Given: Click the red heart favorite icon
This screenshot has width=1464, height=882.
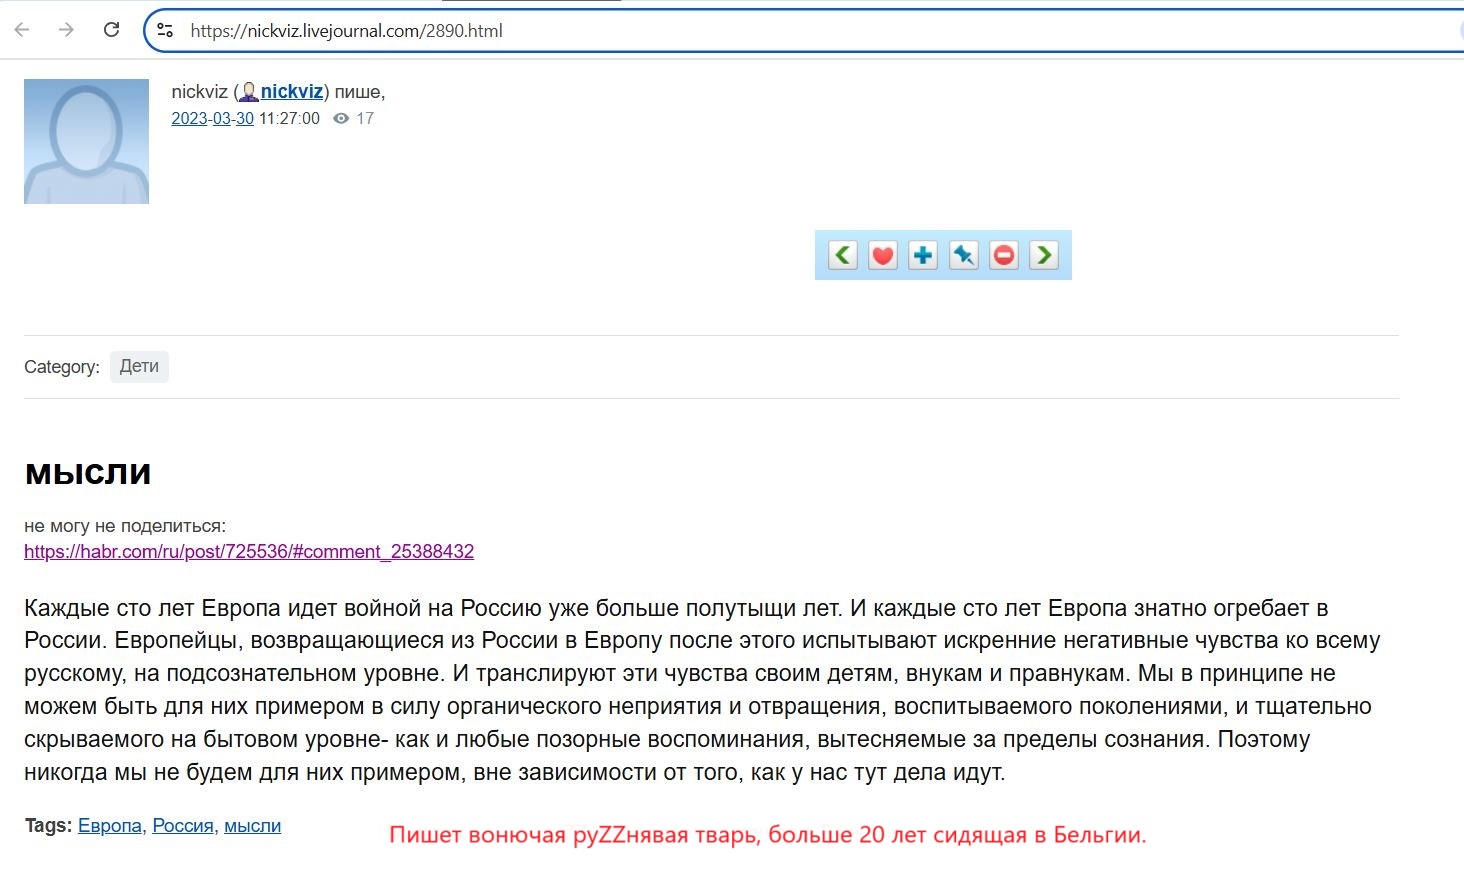Looking at the screenshot, I should pos(883,255).
